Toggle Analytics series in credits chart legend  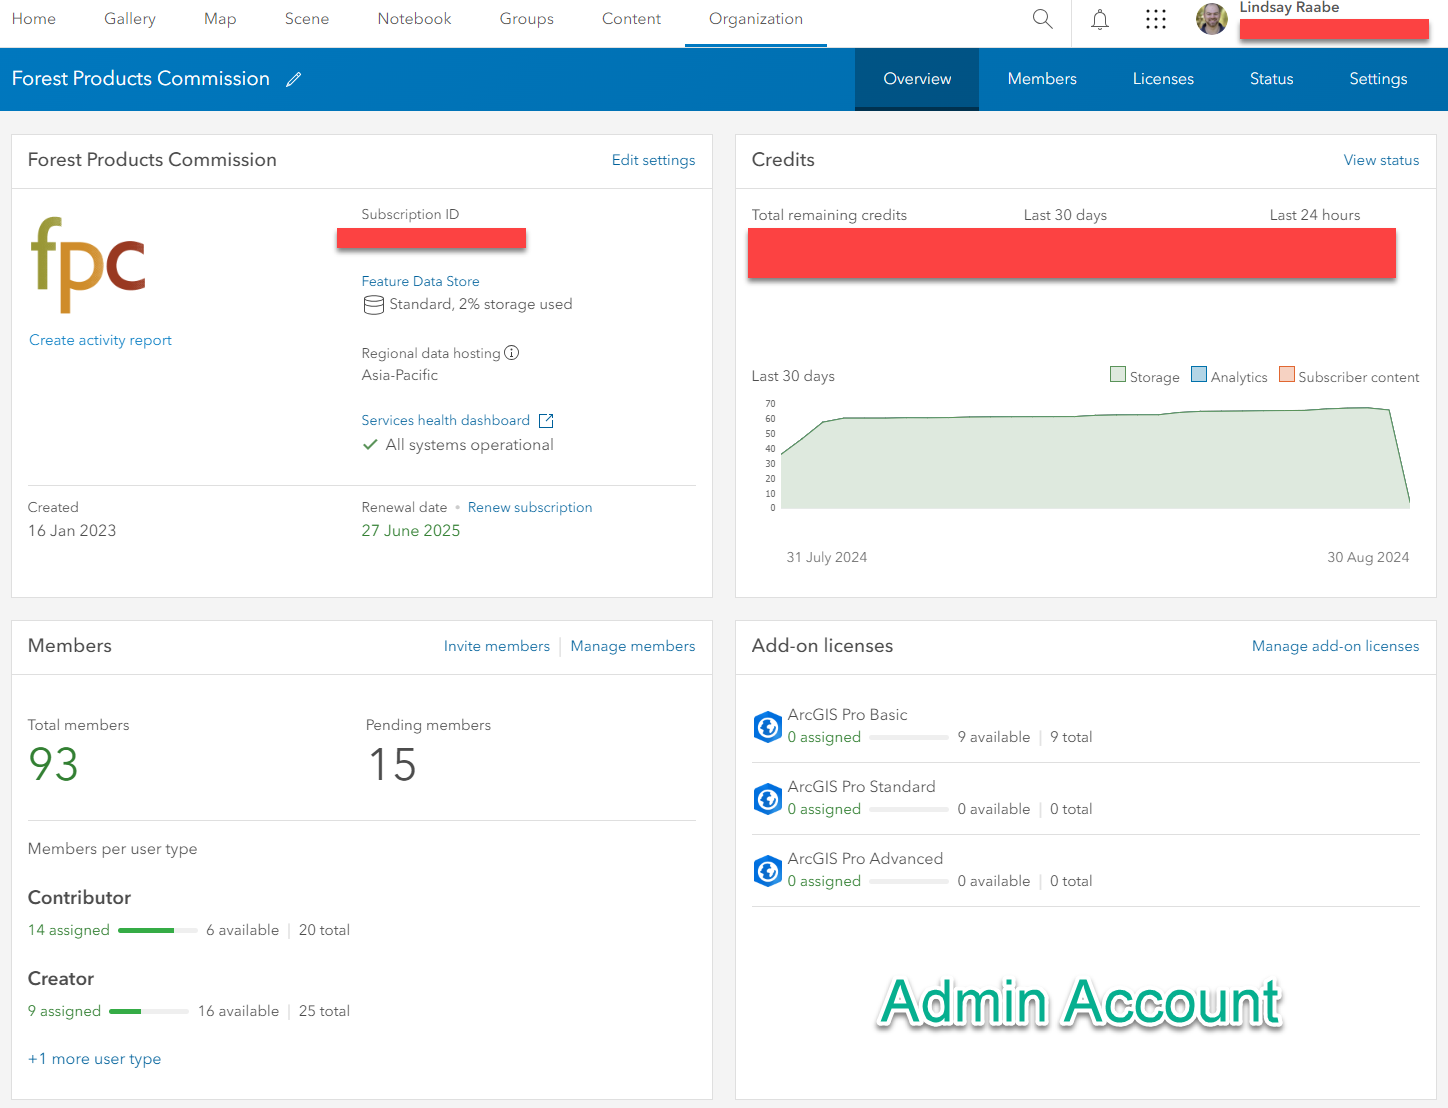(x=1229, y=376)
